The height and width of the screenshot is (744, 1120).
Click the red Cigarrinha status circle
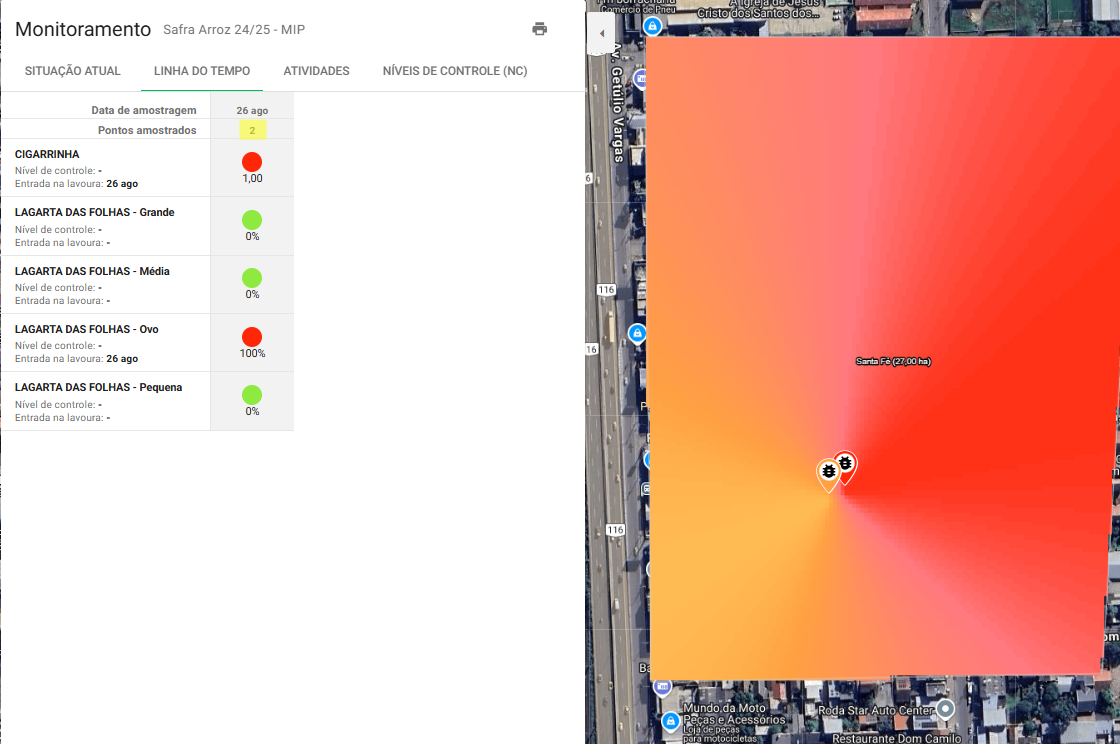click(x=252, y=162)
